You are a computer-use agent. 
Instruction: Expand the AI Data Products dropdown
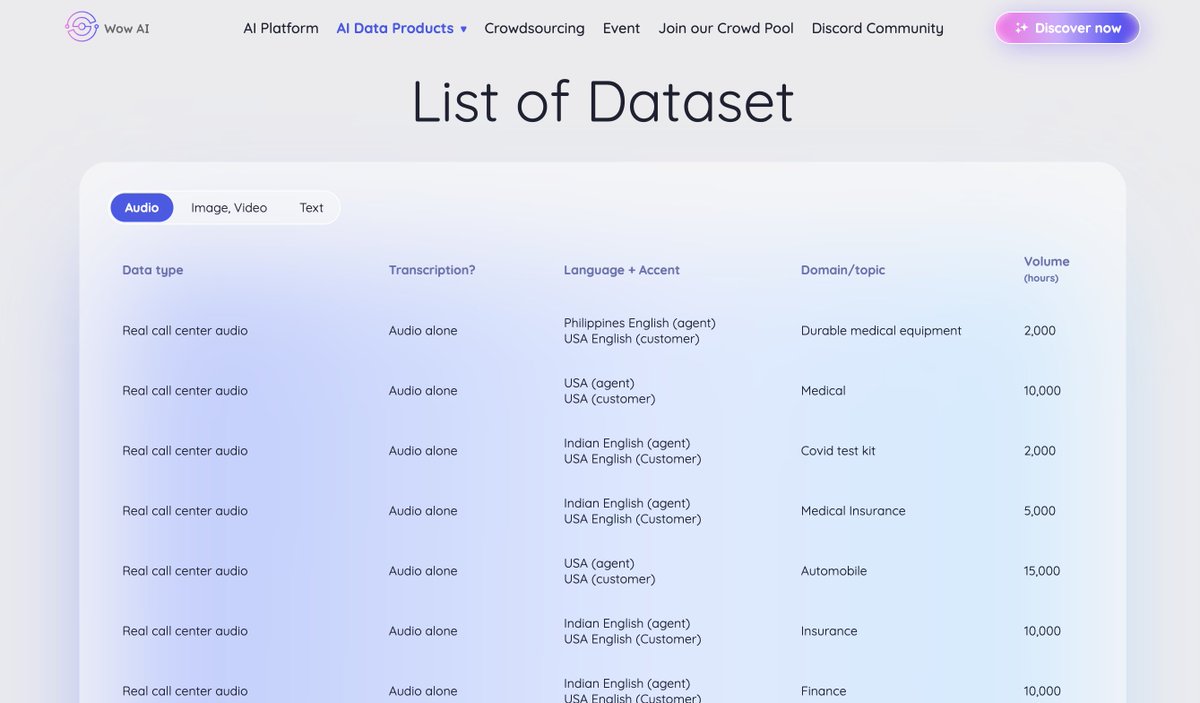coord(402,28)
